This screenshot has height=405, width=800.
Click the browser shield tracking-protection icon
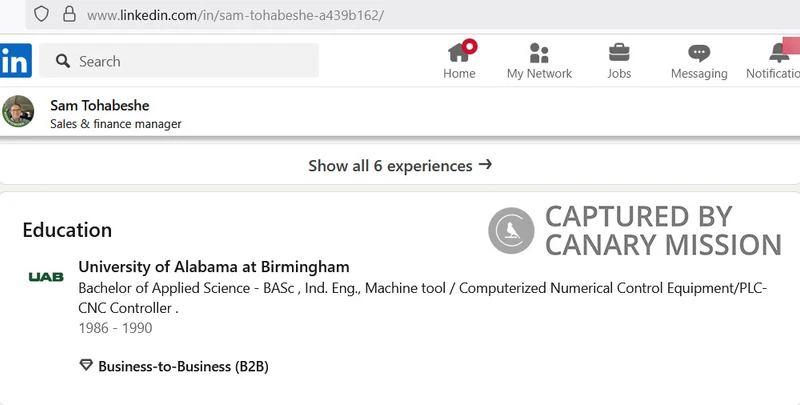pos(41,14)
